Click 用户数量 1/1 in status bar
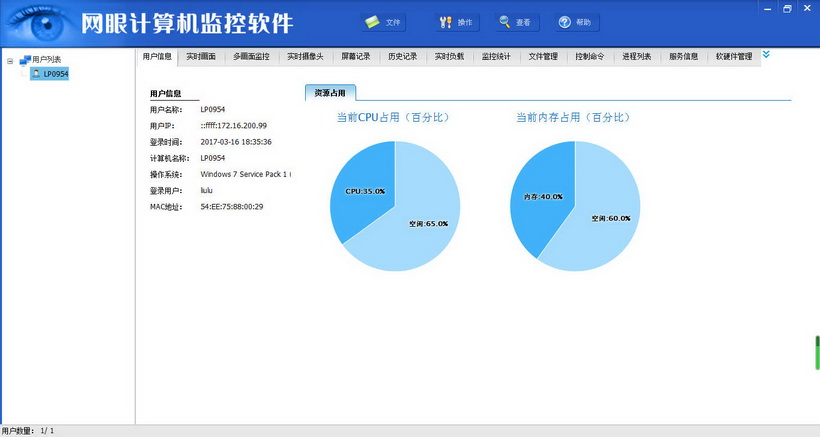 tap(28, 431)
